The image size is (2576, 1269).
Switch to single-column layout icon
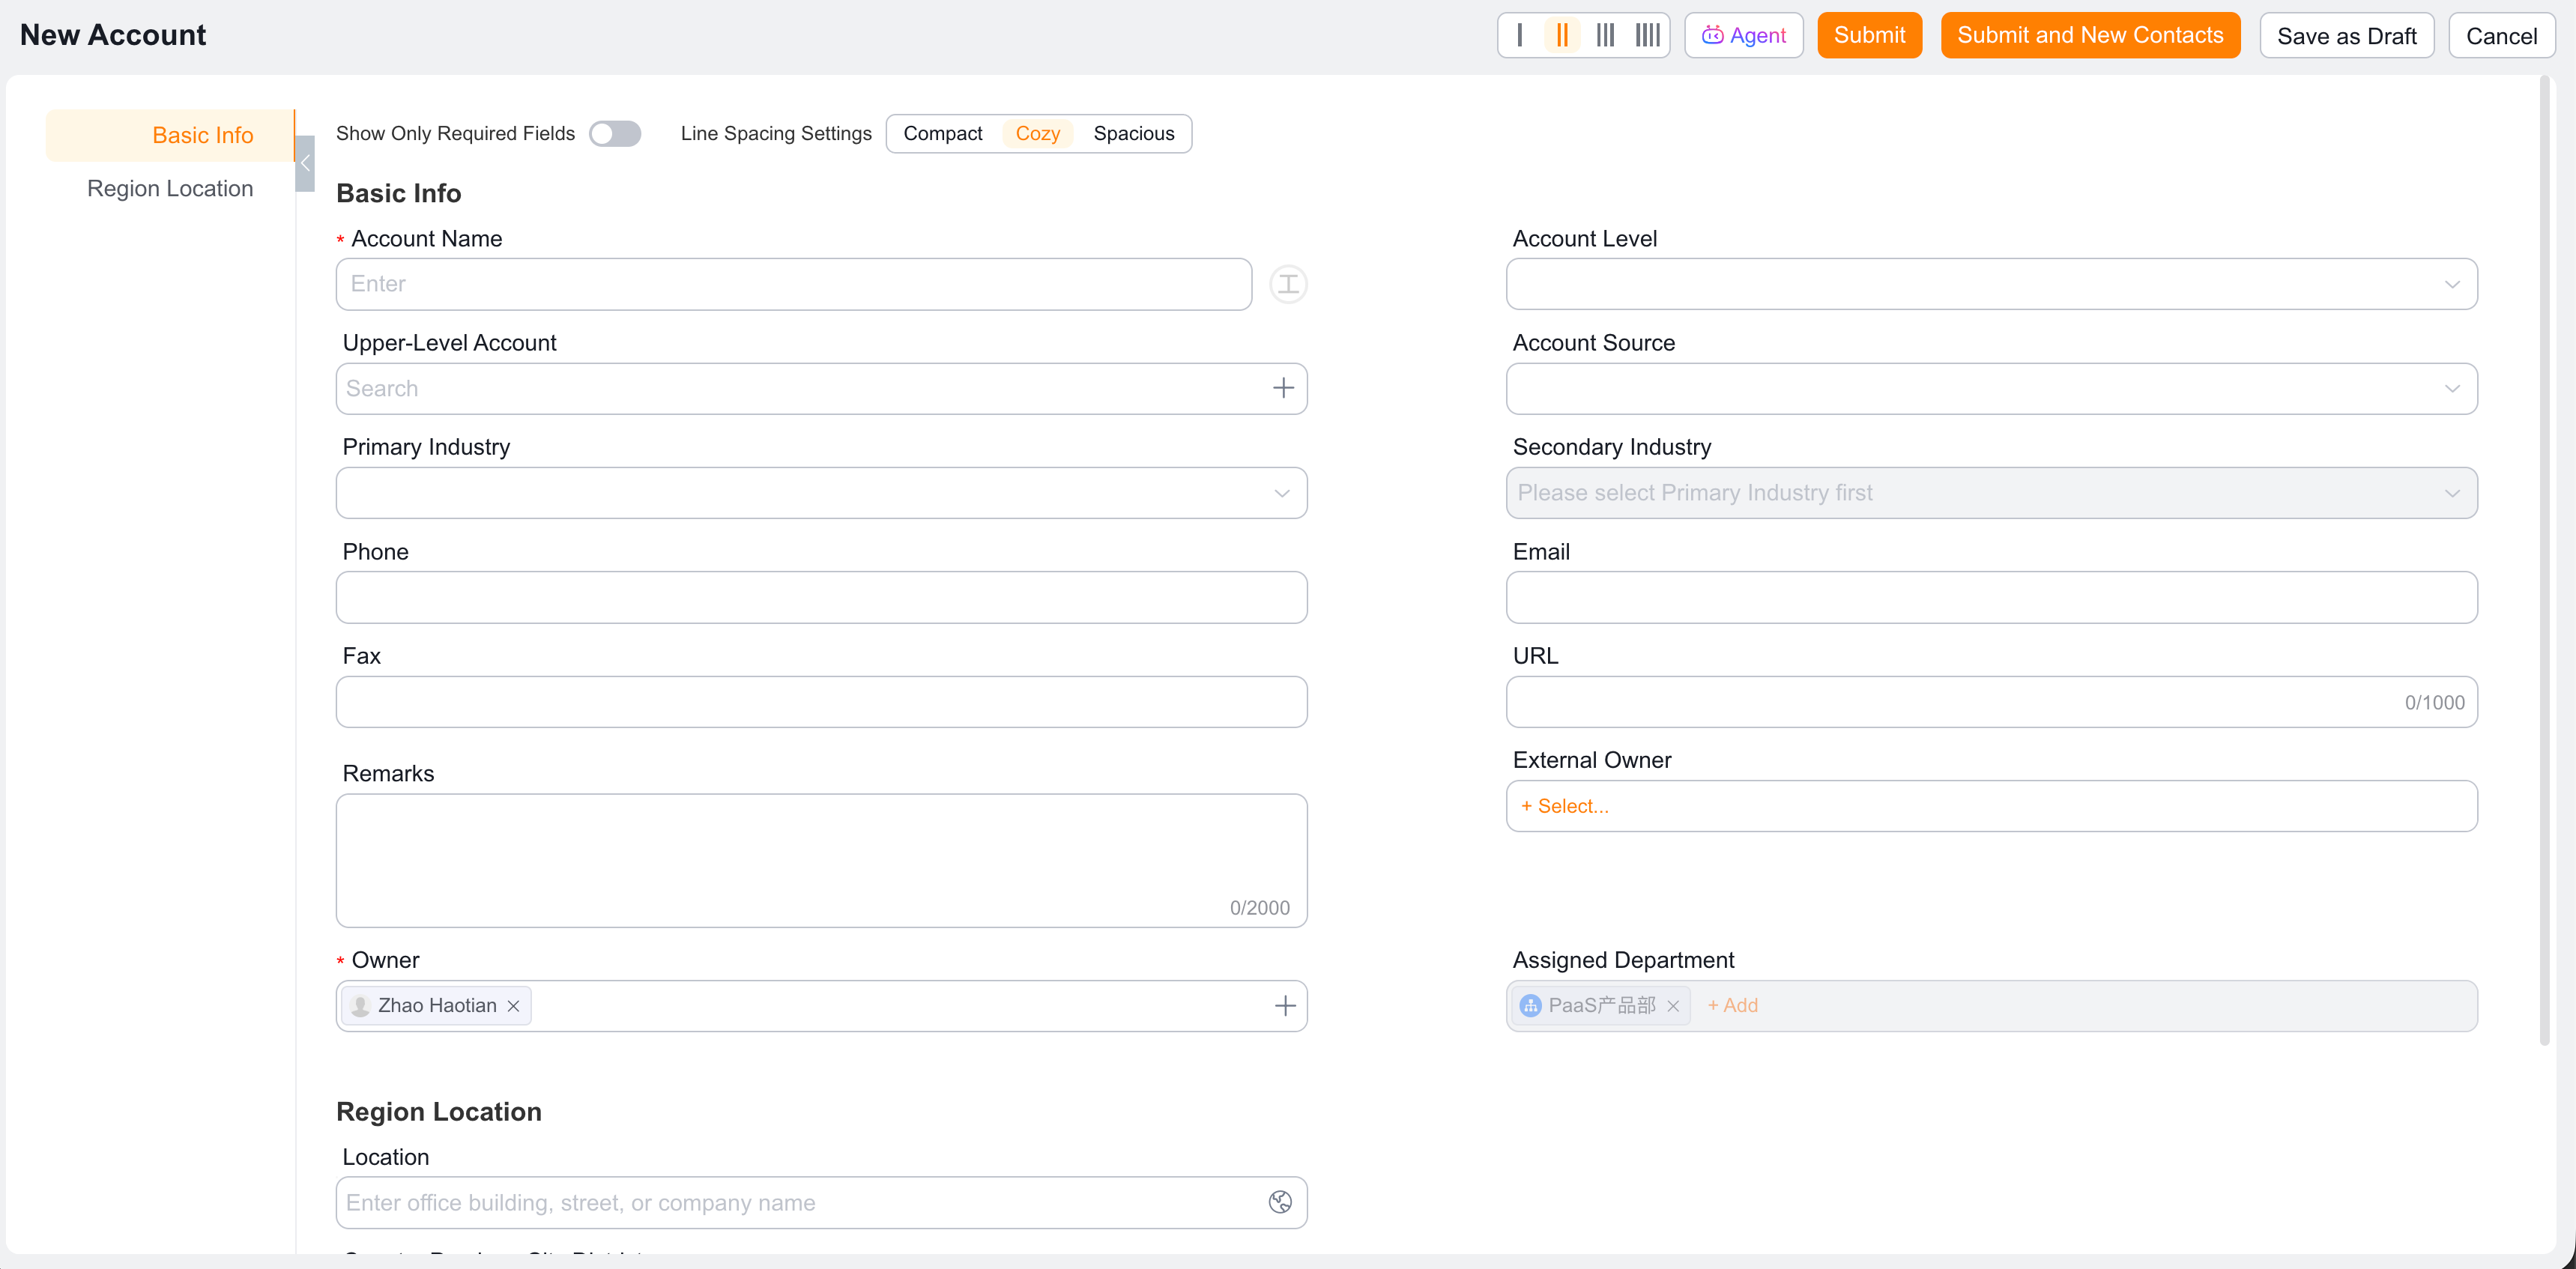click(x=1519, y=35)
